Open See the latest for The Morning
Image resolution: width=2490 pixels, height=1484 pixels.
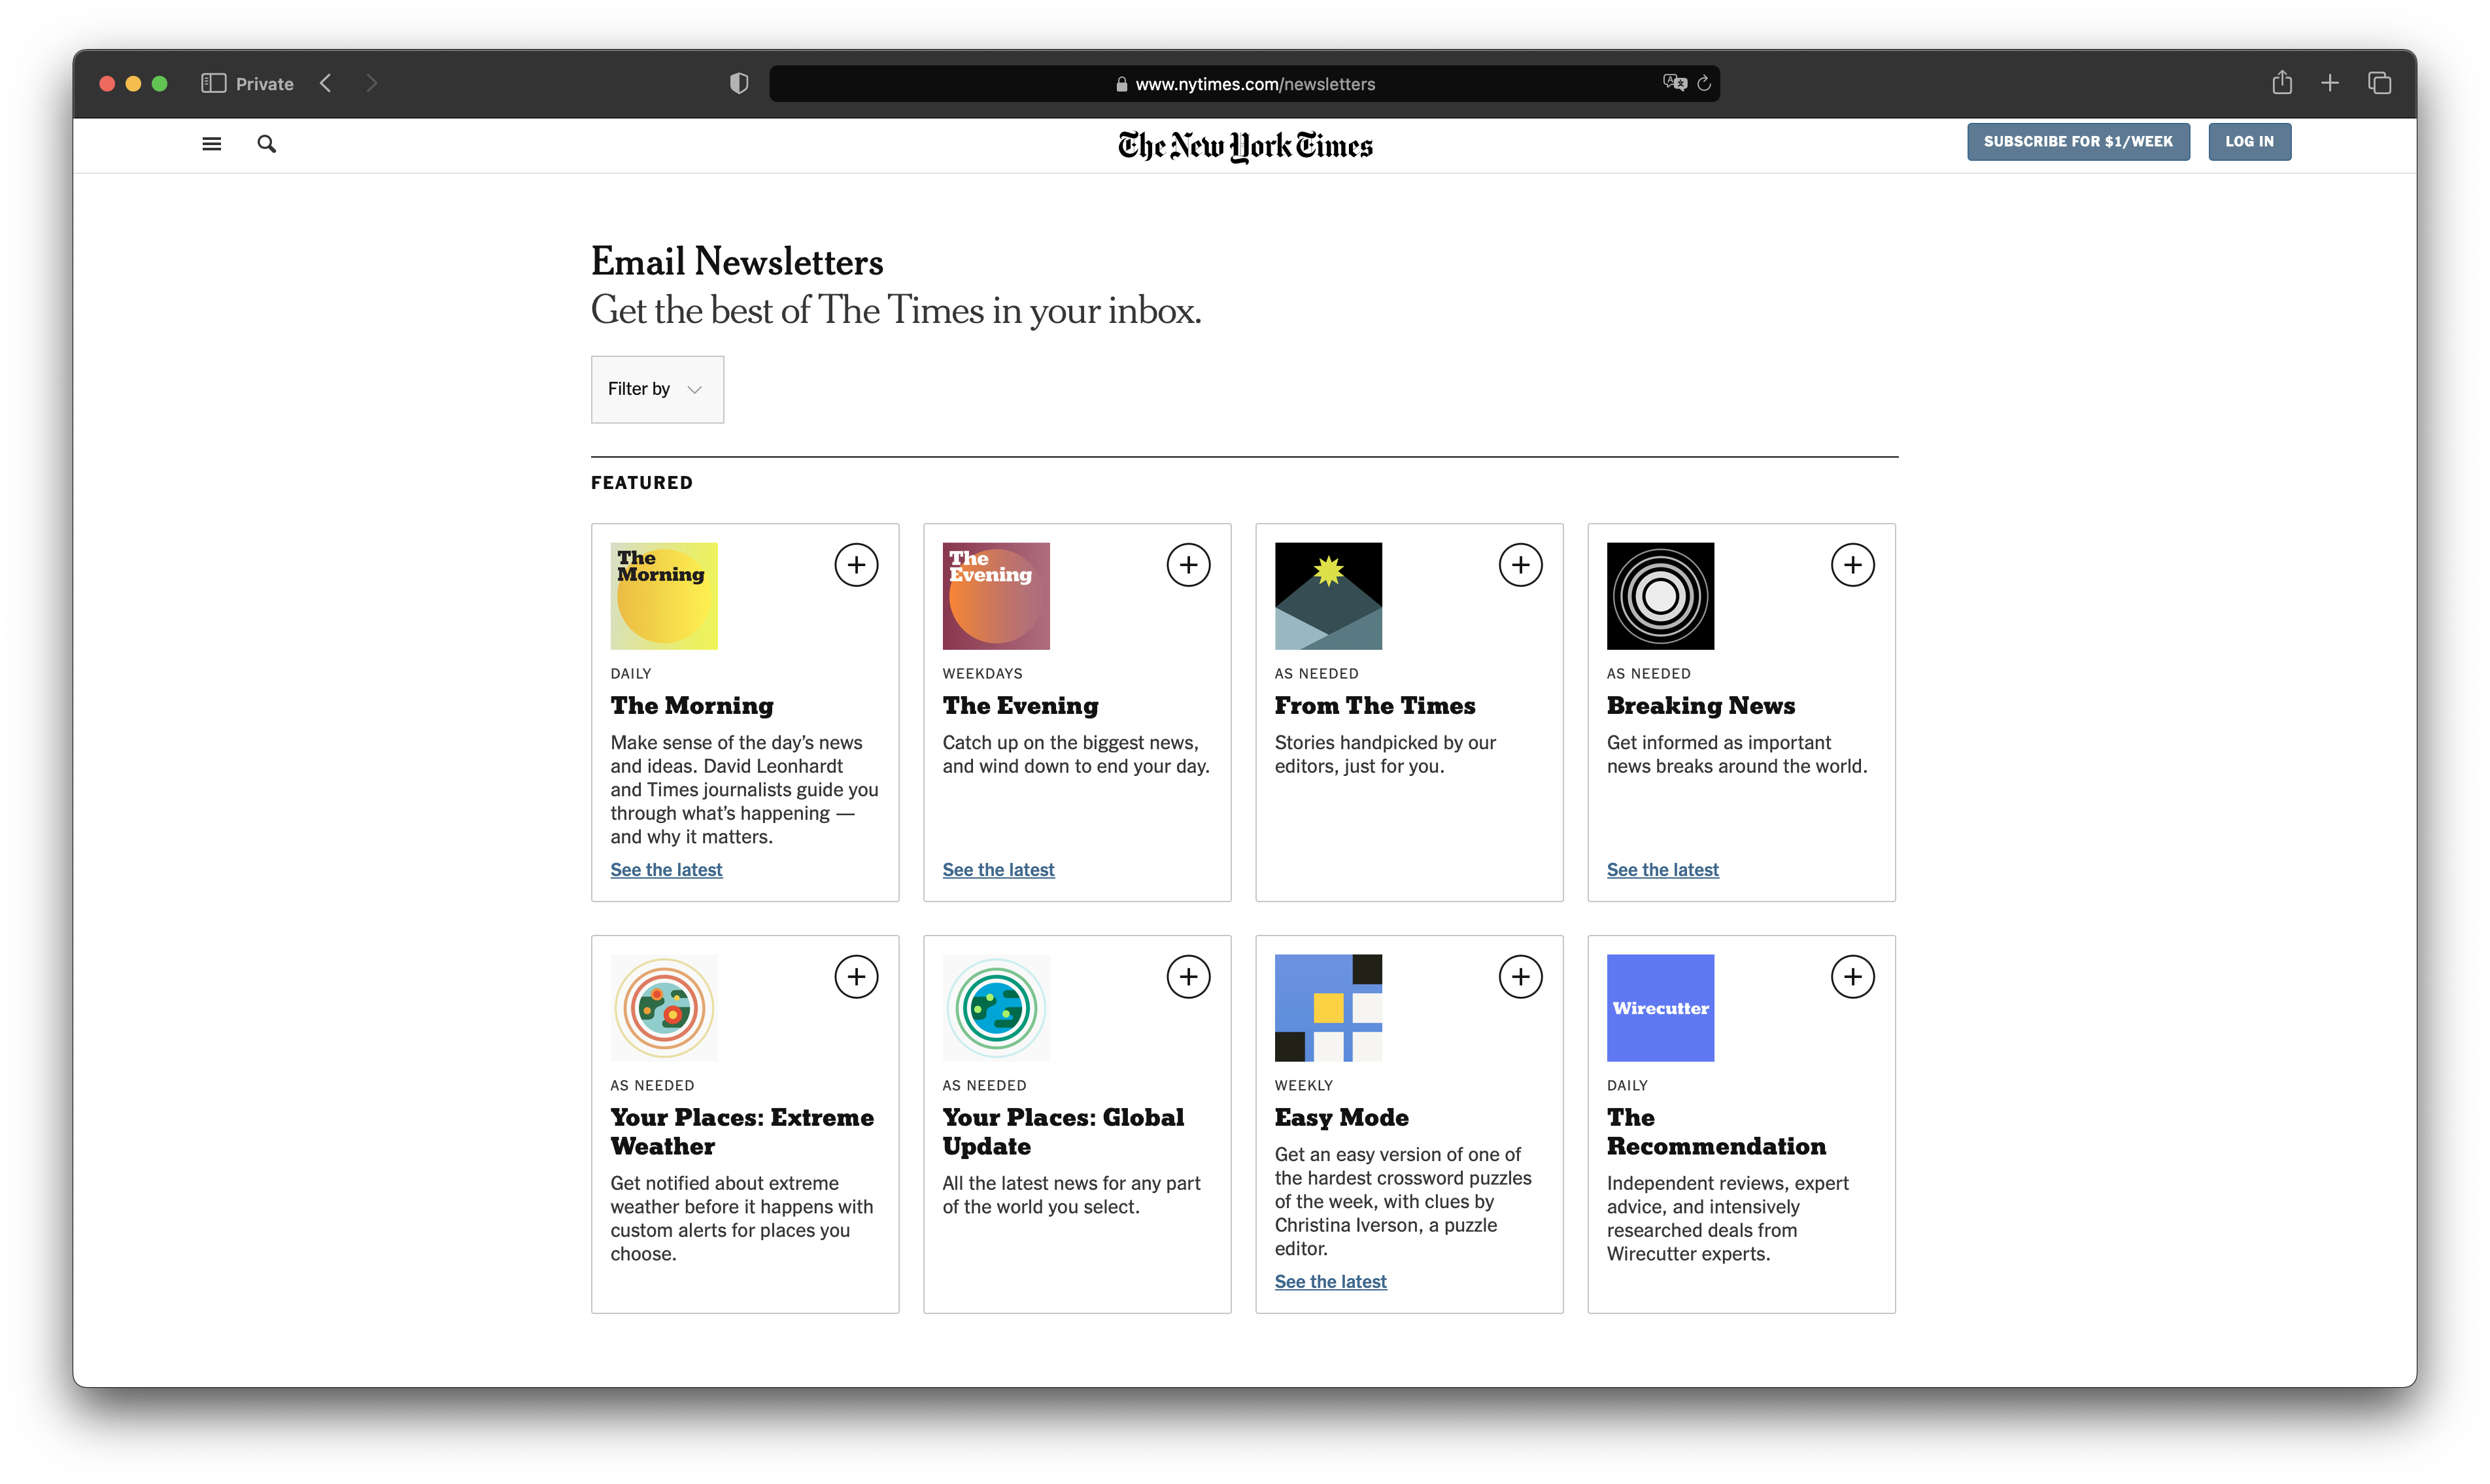(666, 870)
